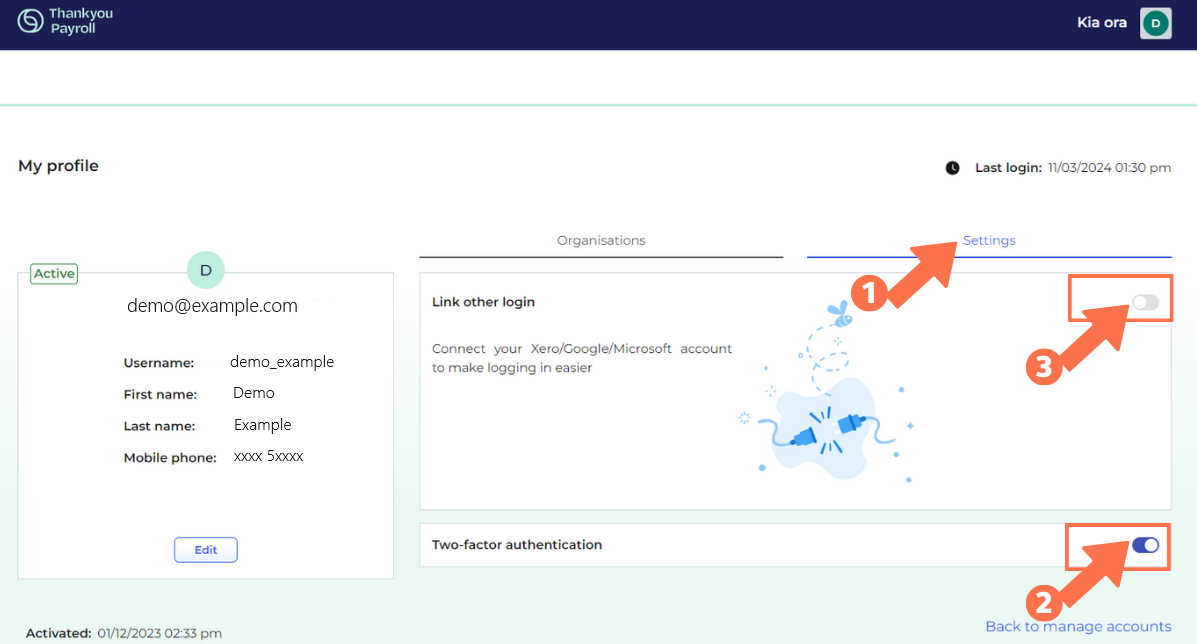Click the Edit button under profile details
The width and height of the screenshot is (1197, 644).
click(x=205, y=549)
